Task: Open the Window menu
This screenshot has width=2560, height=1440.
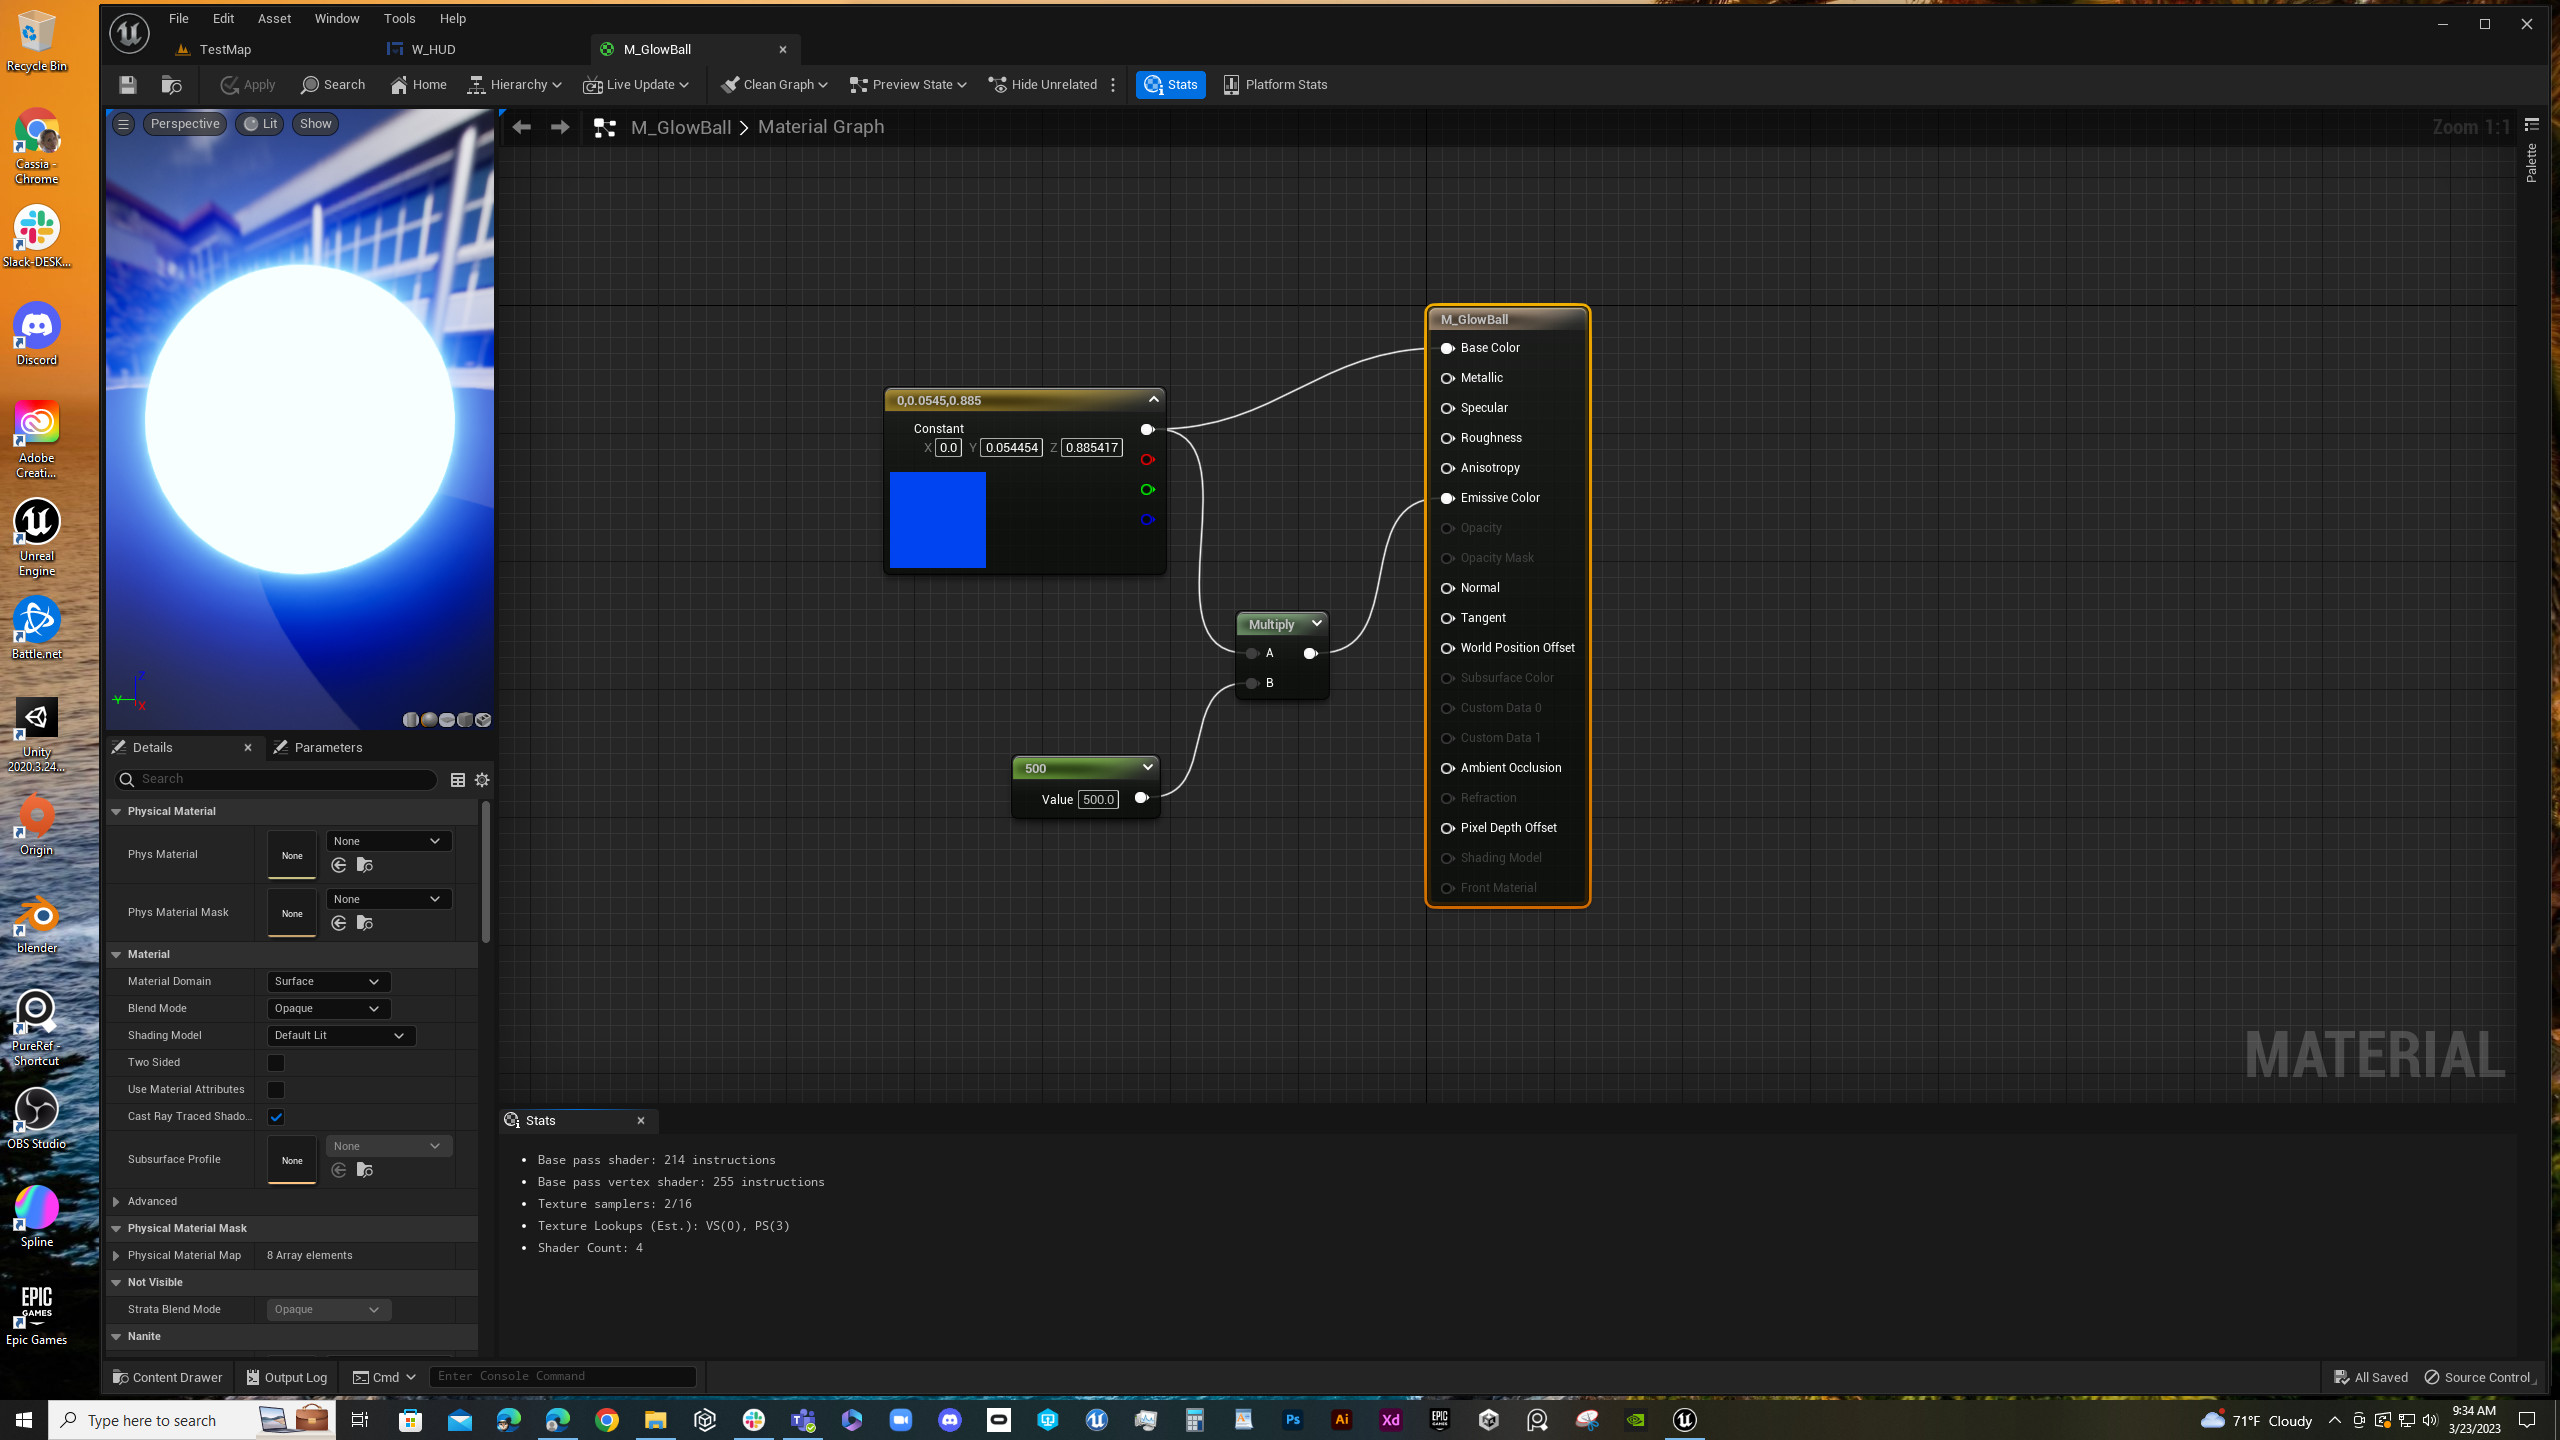Action: (337, 18)
